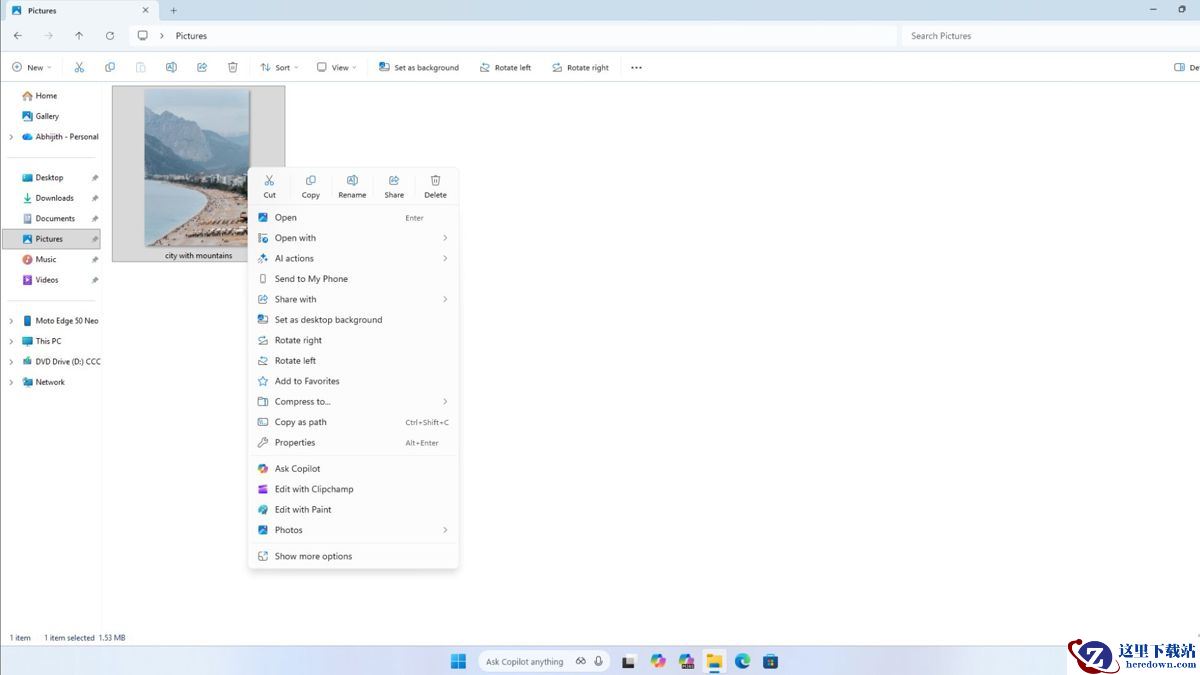Select Set as desktop background menu entry
Screen dimensions: 1200x675
328,320
